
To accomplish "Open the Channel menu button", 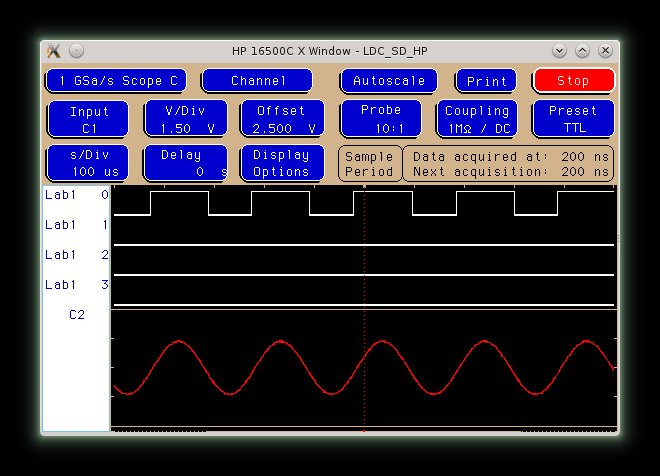I will click(x=257, y=81).
